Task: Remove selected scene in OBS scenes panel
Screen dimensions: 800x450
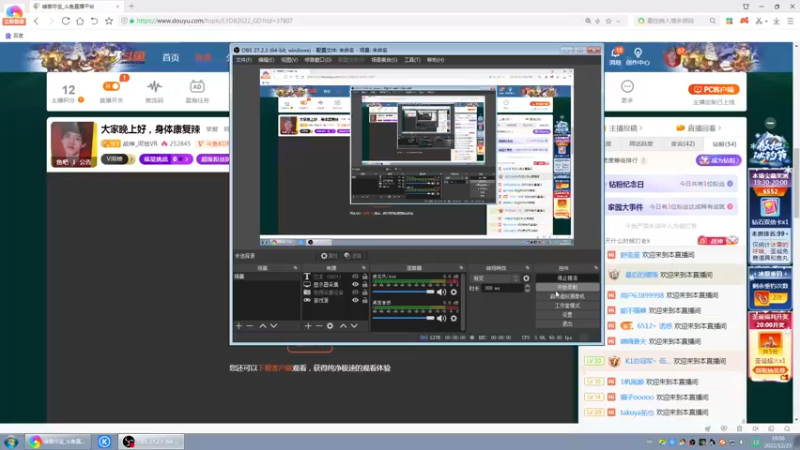Action: click(x=249, y=326)
